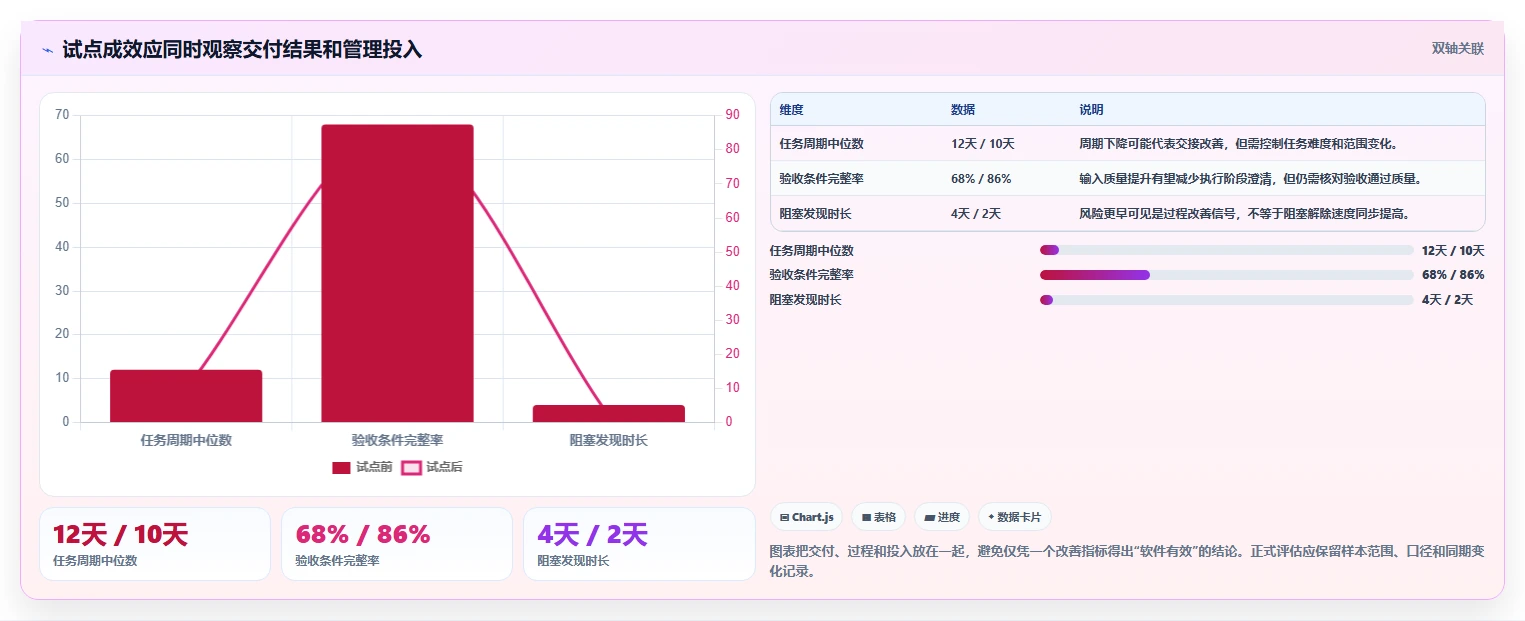The height and width of the screenshot is (621, 1525).
Task: Open the 4天 / 2天 data card
Action: coord(639,544)
